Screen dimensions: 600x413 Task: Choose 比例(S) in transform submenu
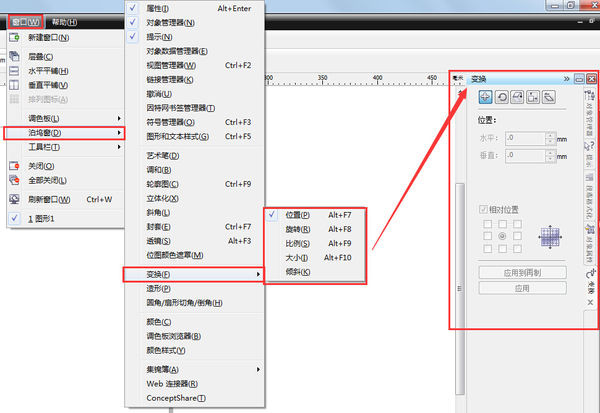pyautogui.click(x=315, y=243)
